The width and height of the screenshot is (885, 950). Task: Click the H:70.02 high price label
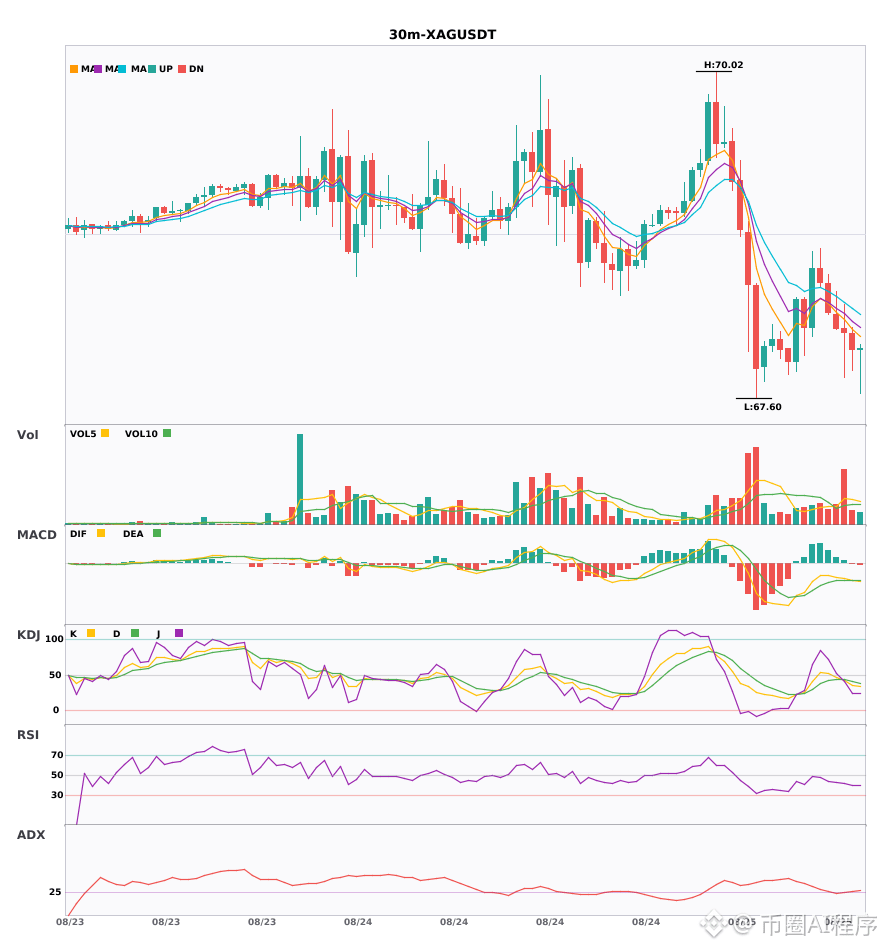723,65
